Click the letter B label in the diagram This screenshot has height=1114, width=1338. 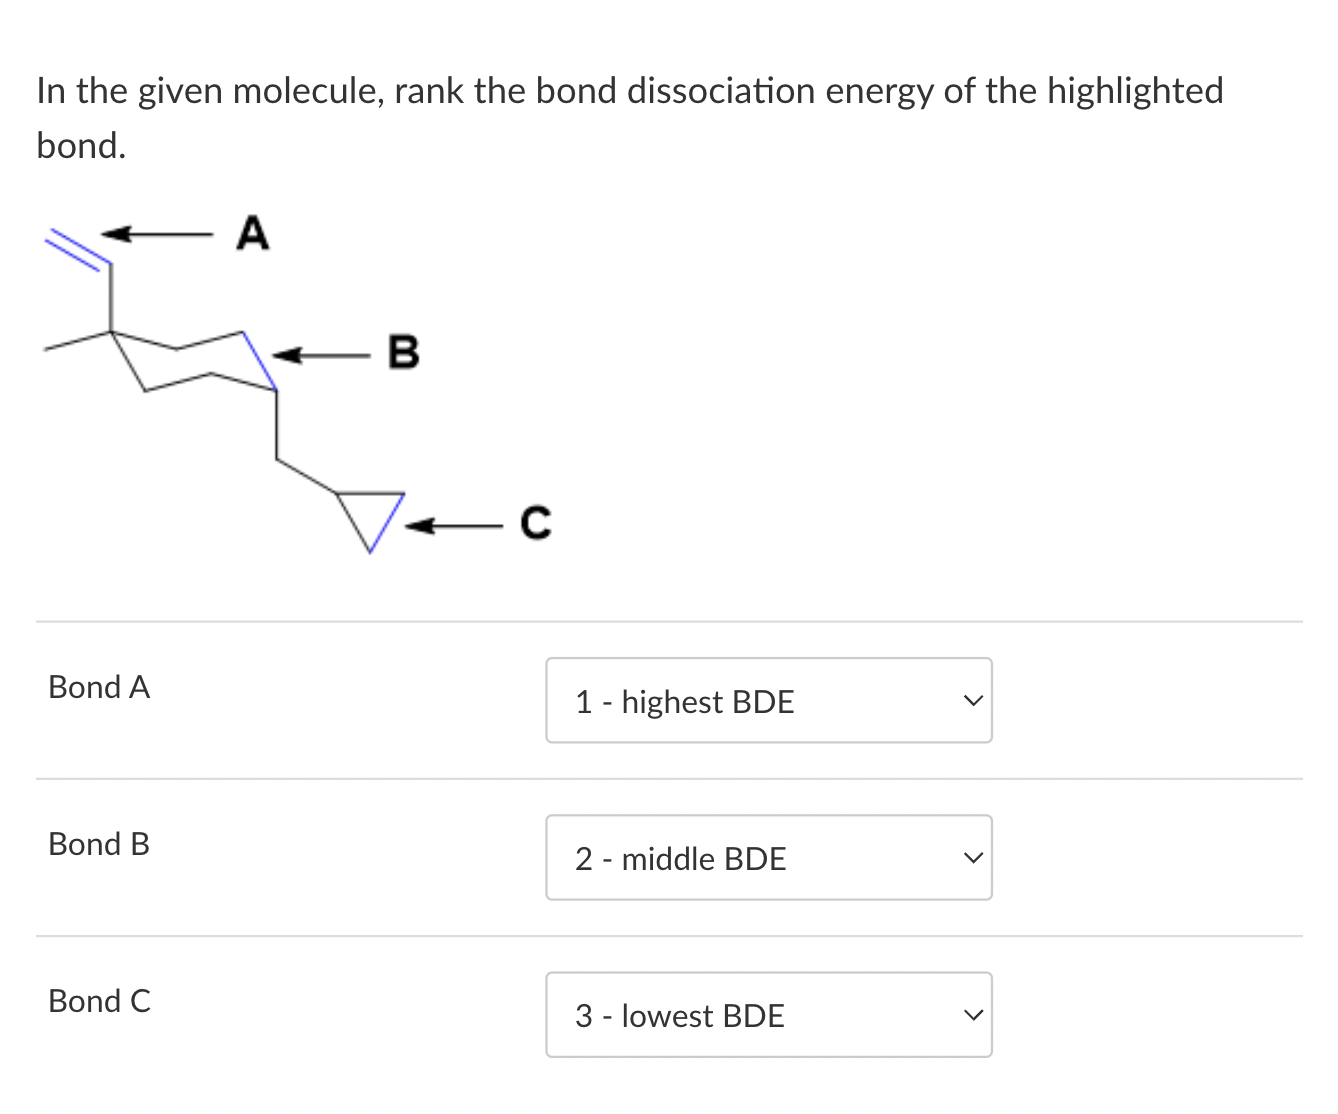(x=403, y=352)
